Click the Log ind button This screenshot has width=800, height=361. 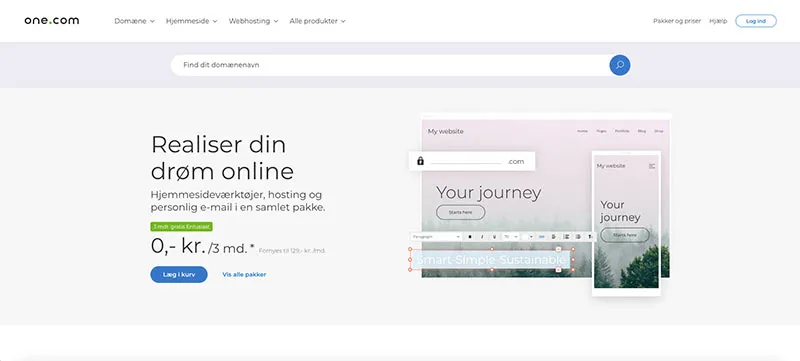pos(756,21)
